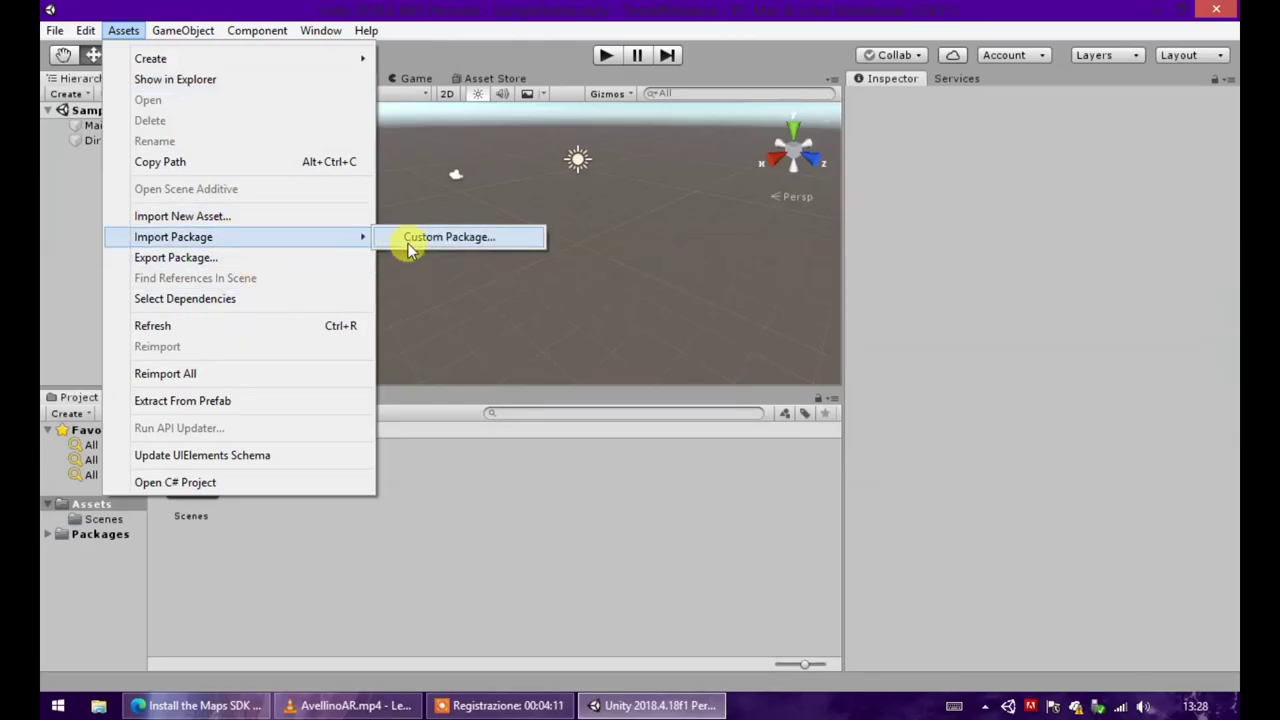1280x720 pixels.
Task: Open the Gizmos dropdown
Action: click(x=611, y=94)
